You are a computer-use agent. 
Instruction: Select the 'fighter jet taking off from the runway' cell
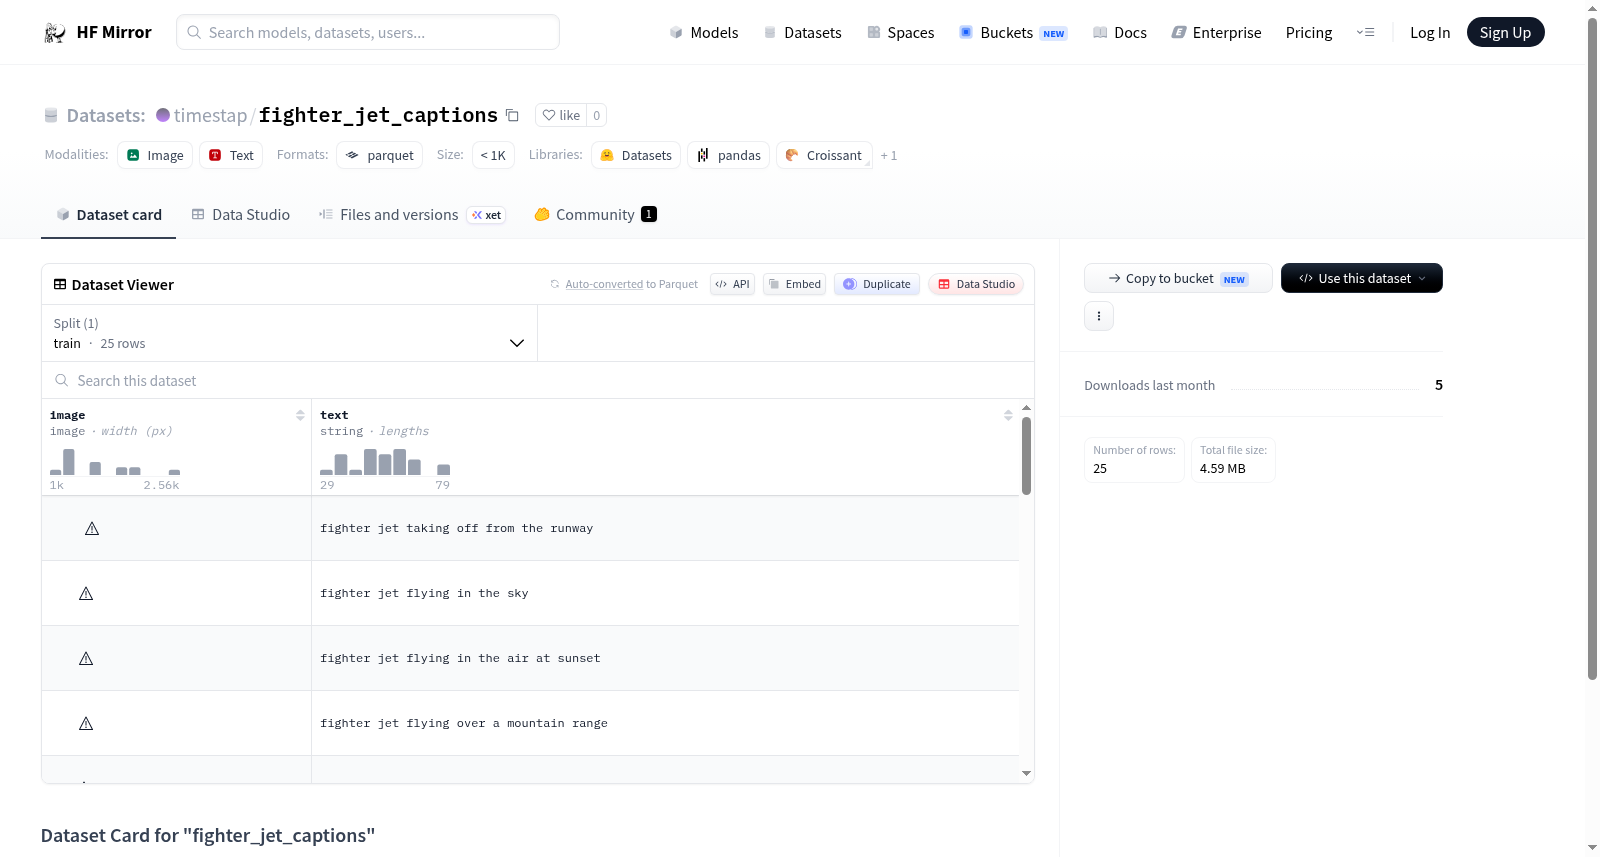click(x=665, y=528)
